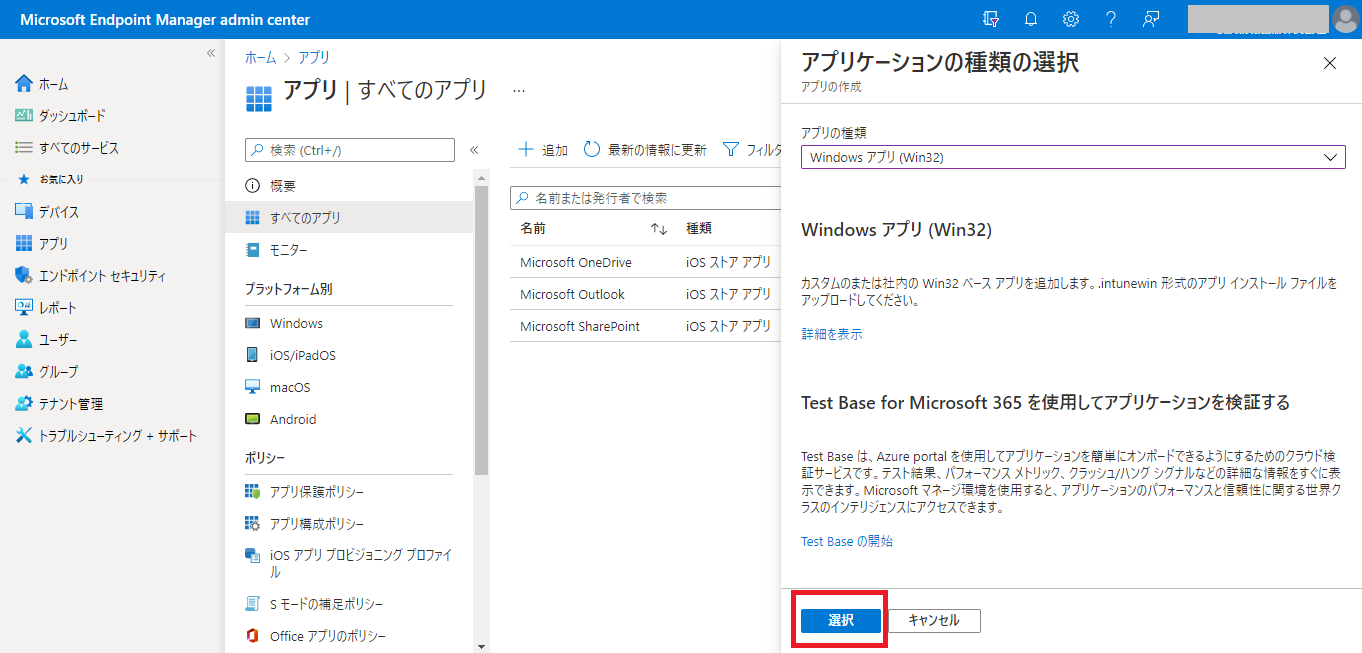Click the アプリ breadcrumb link

click(314, 58)
